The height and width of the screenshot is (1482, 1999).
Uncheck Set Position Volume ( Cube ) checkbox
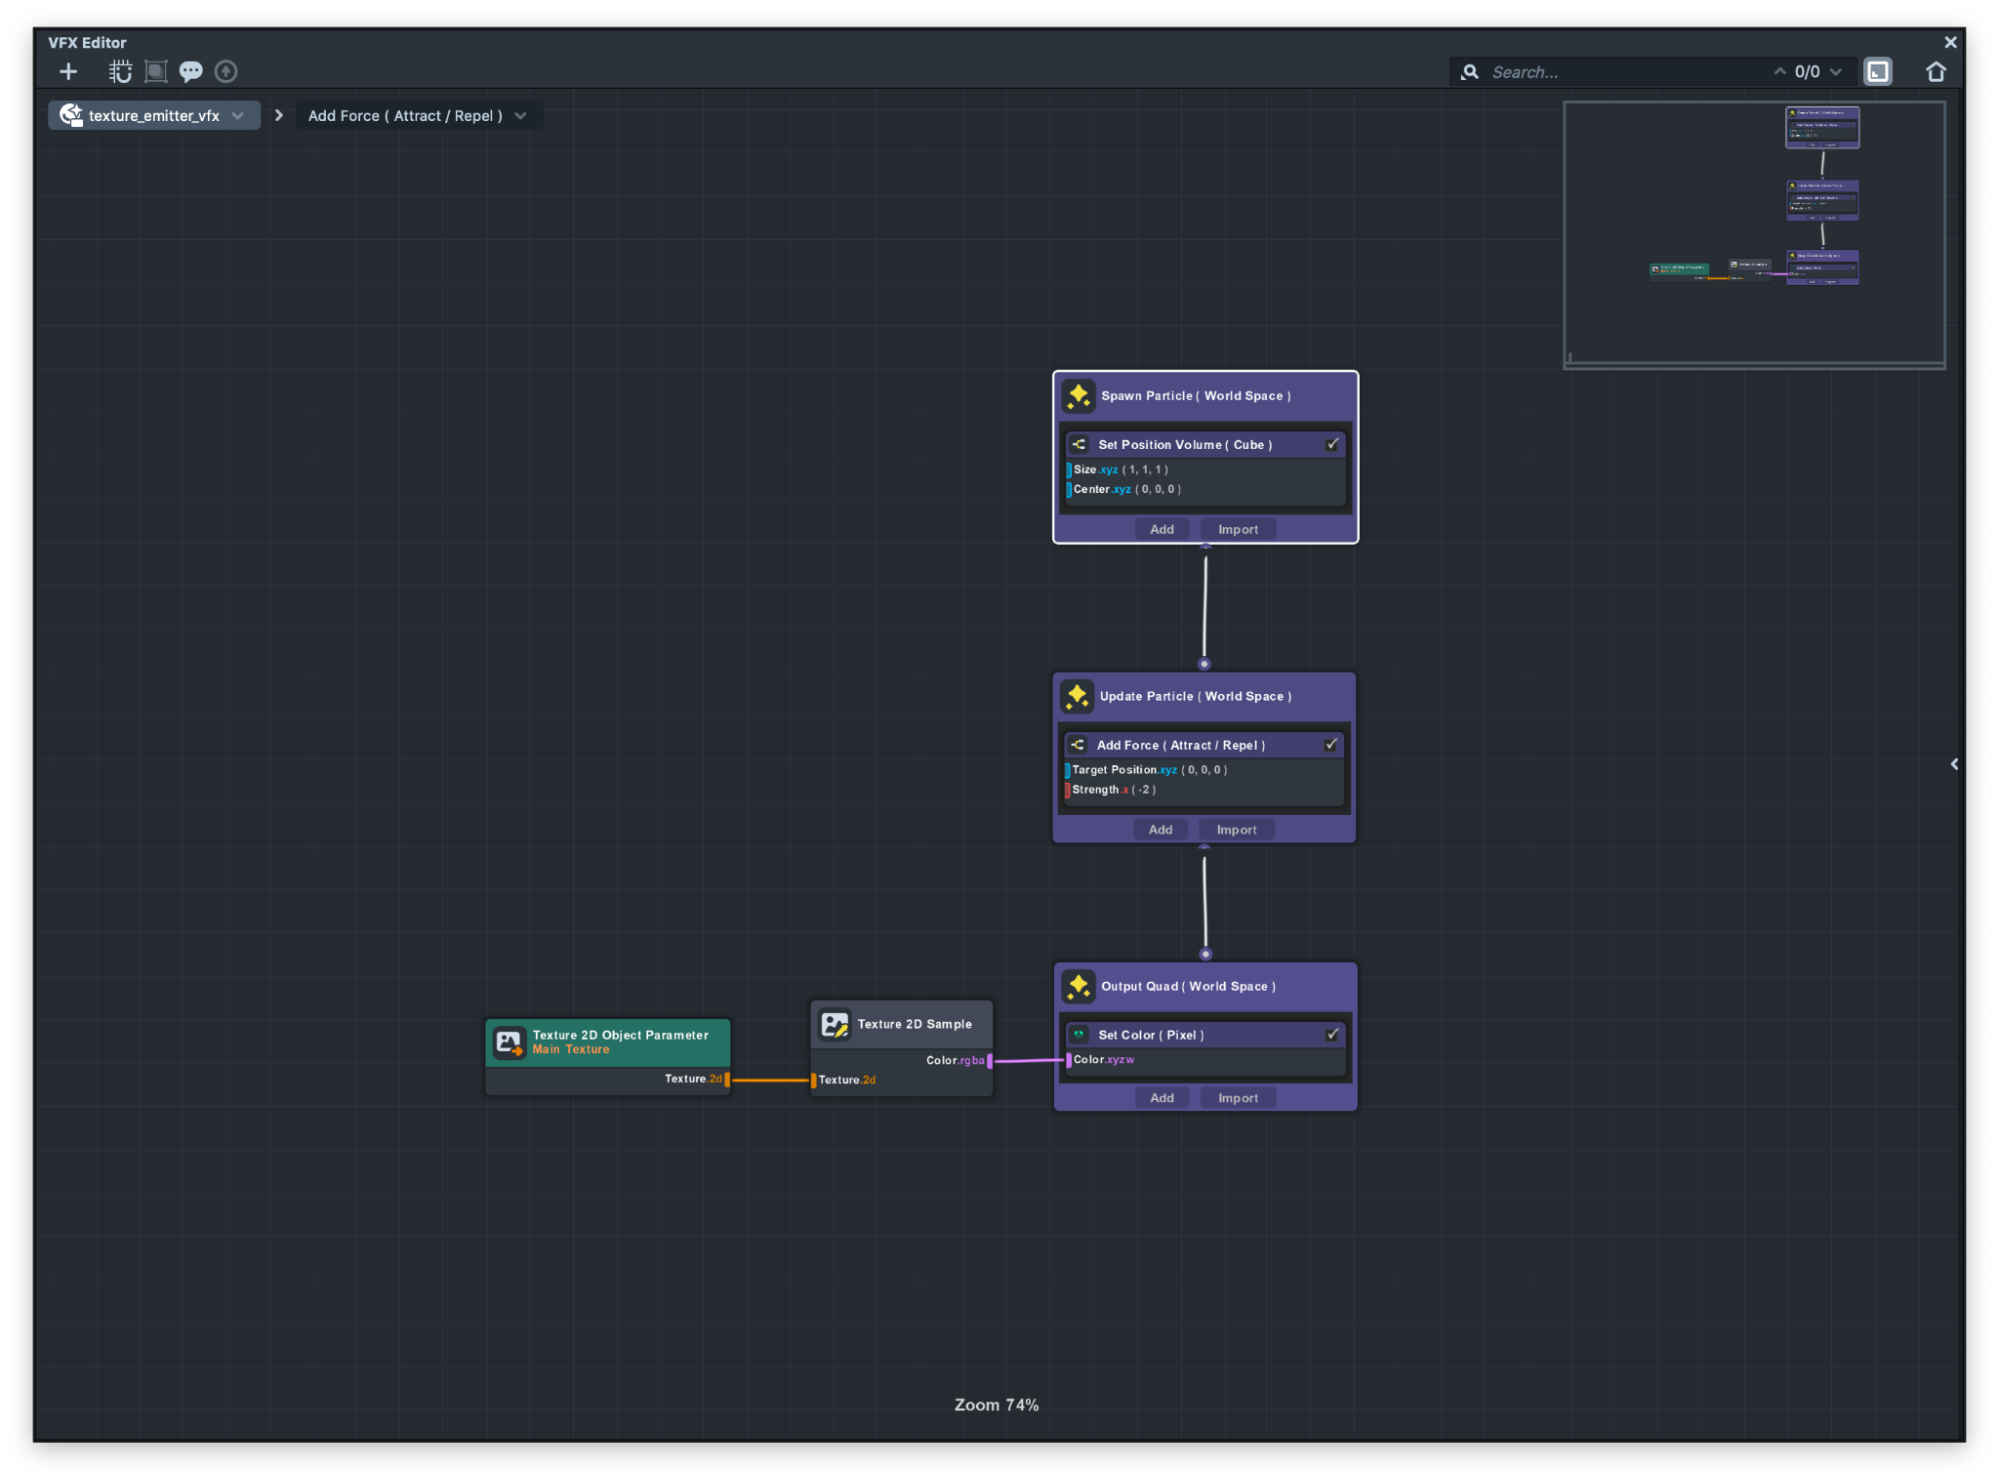[1331, 444]
